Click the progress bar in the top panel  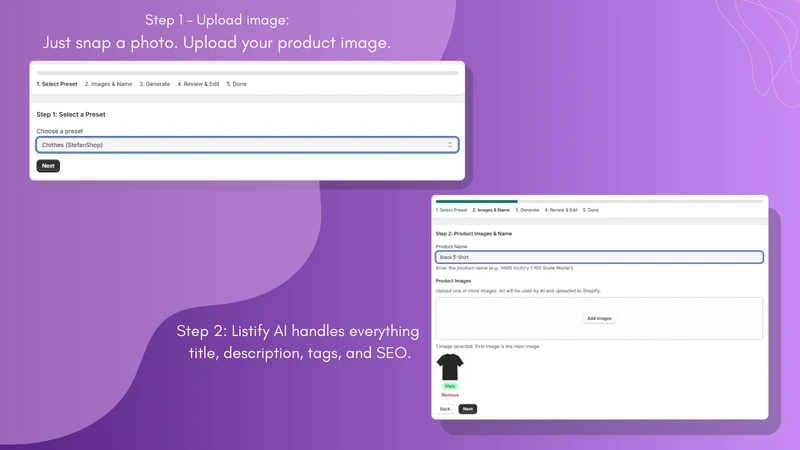tap(247, 73)
